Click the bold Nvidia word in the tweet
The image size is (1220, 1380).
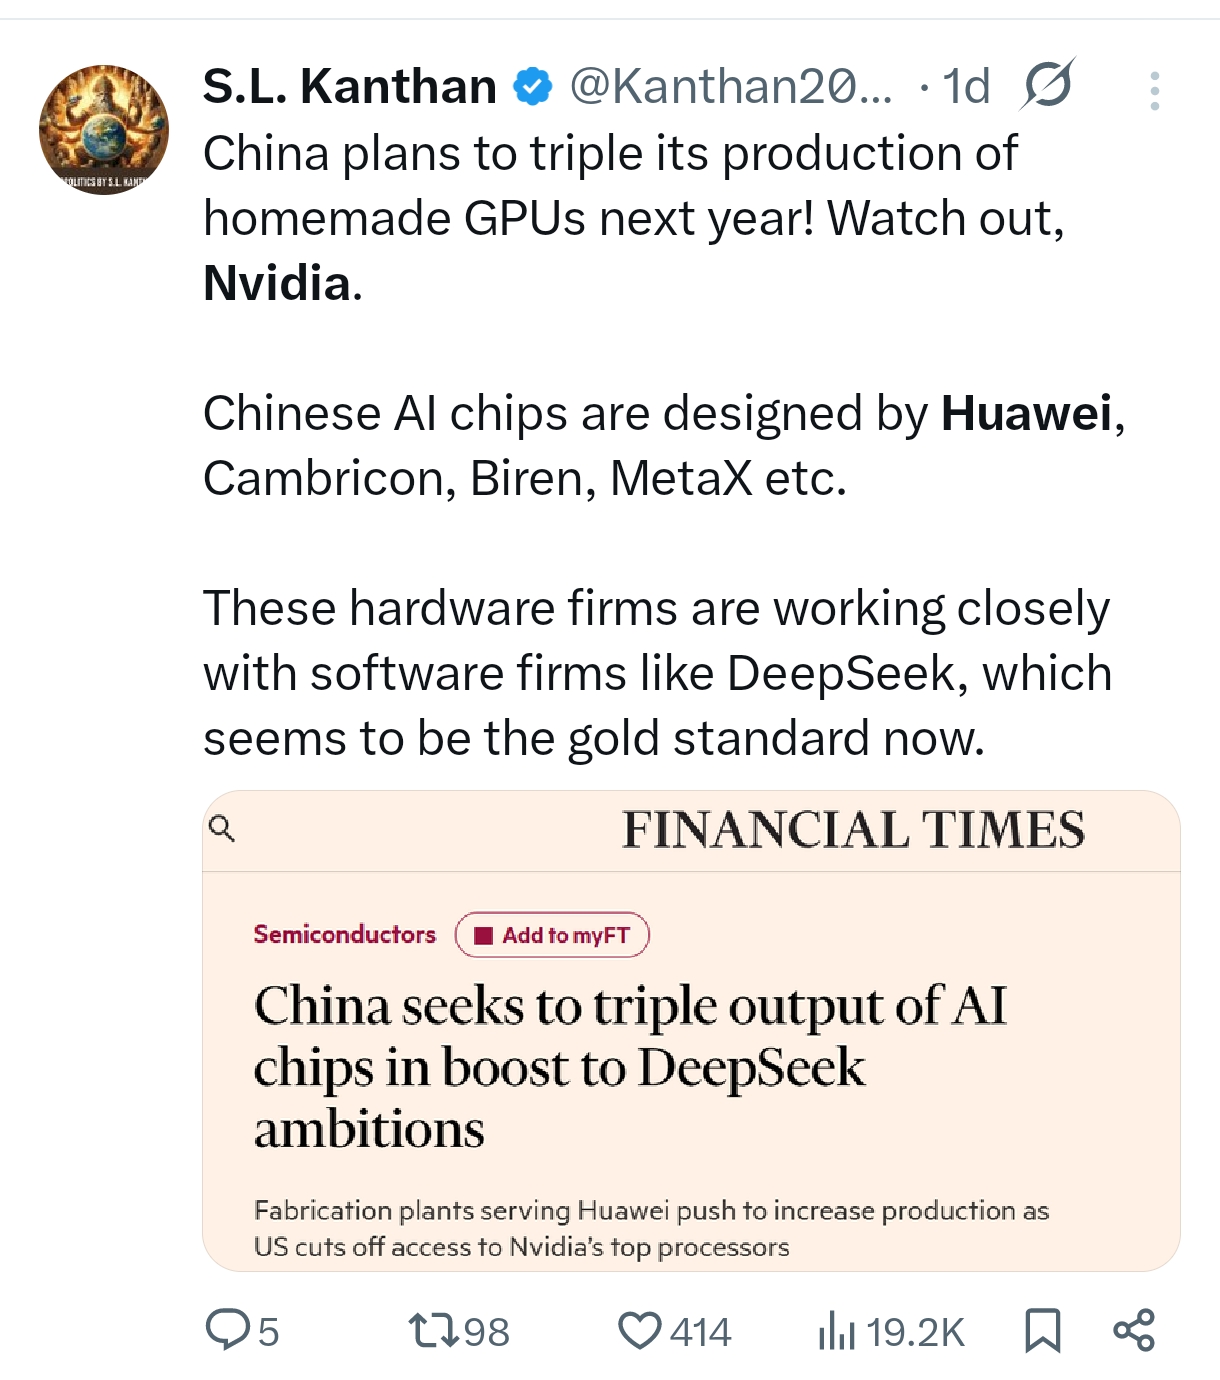tap(277, 283)
